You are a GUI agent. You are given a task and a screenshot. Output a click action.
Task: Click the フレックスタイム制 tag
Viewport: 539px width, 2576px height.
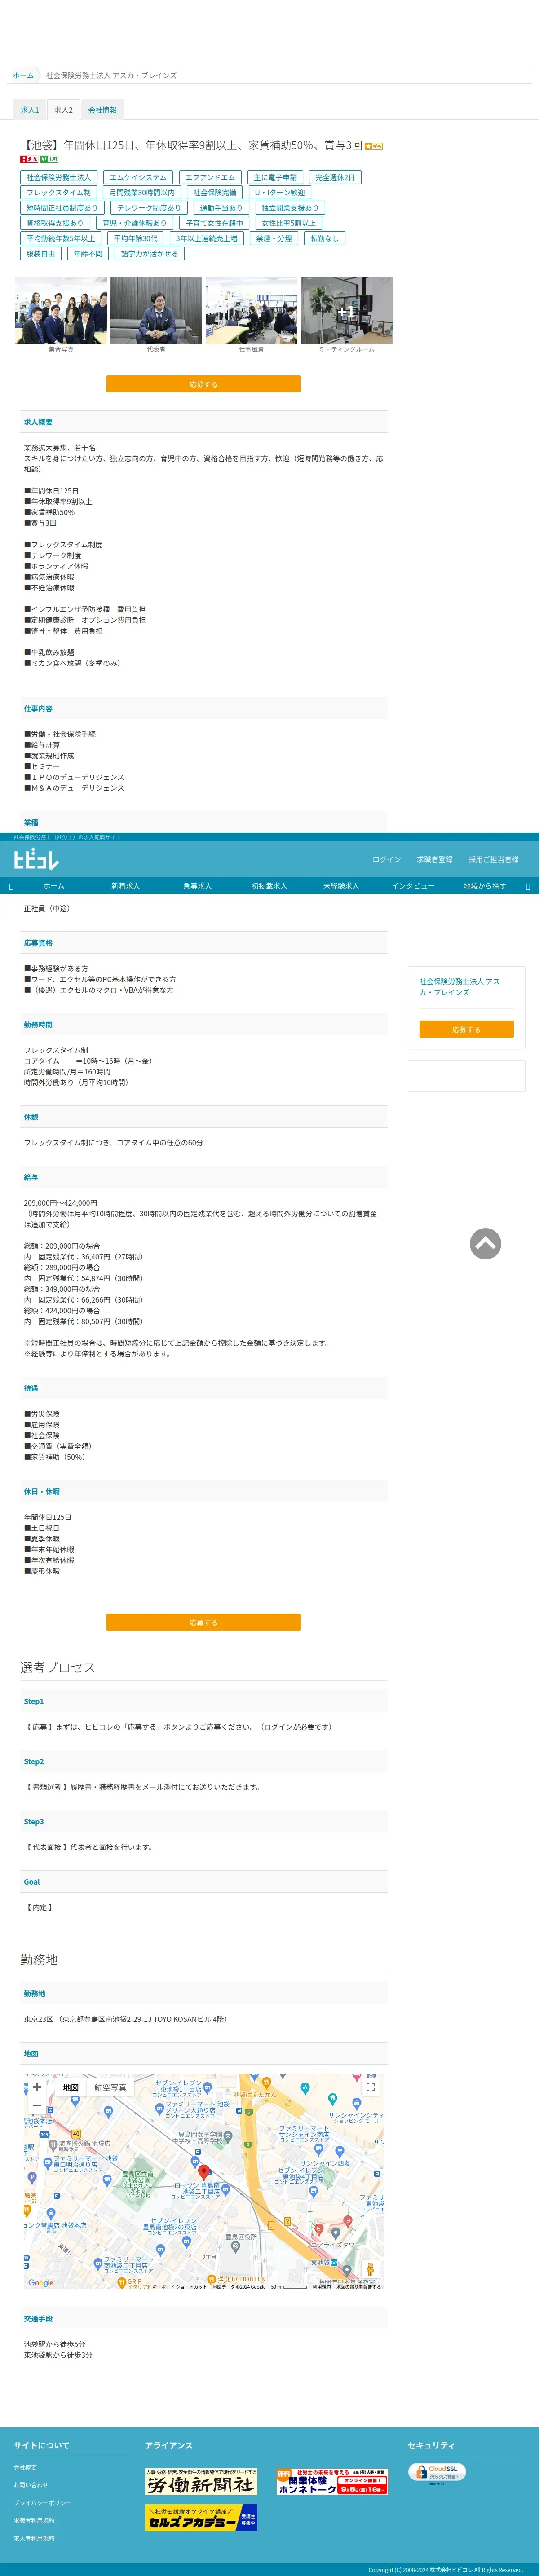coord(58,193)
